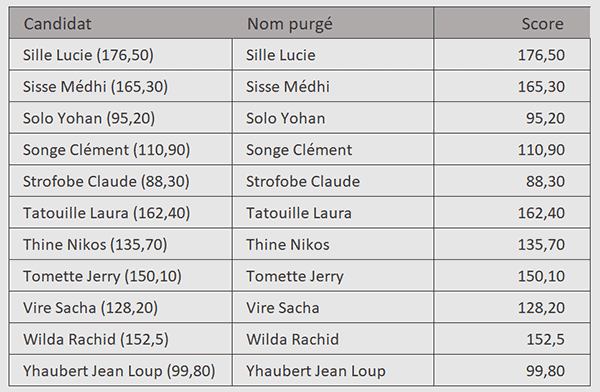Click score cell 152,5

coord(512,339)
